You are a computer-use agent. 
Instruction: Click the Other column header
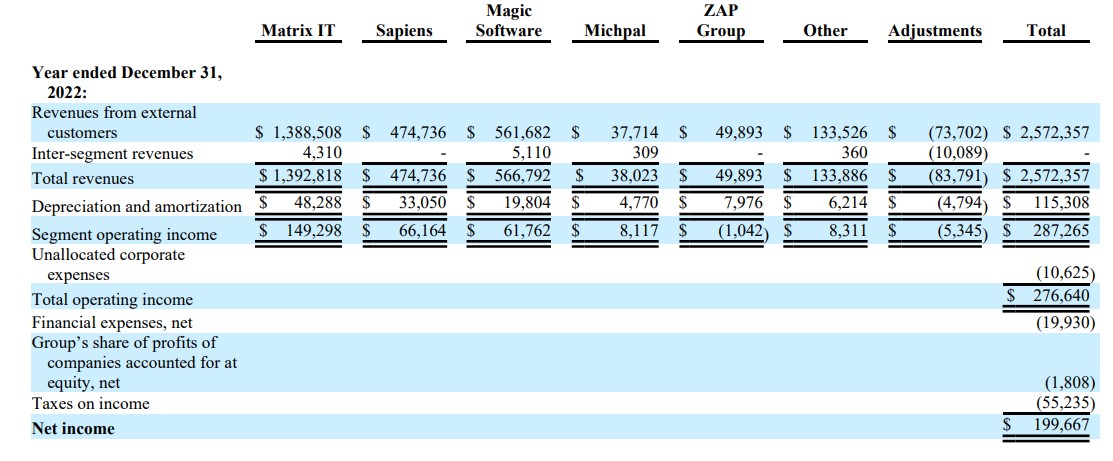click(826, 31)
